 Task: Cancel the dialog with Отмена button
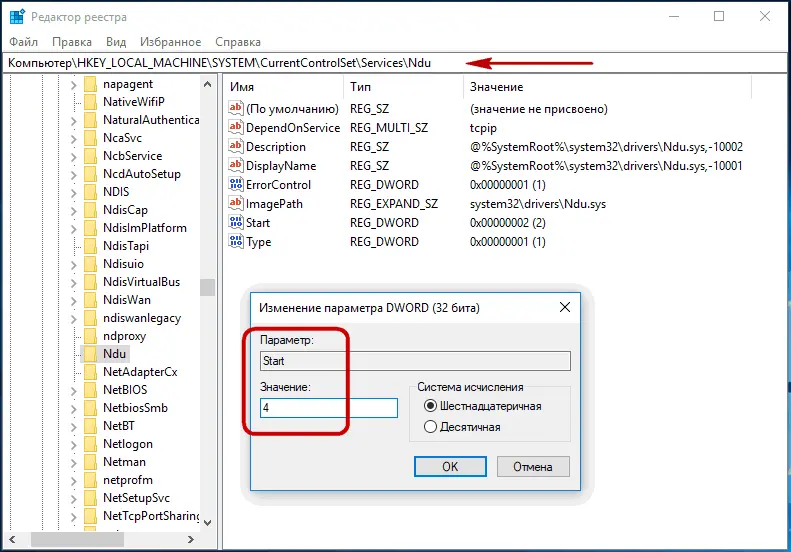click(x=533, y=466)
